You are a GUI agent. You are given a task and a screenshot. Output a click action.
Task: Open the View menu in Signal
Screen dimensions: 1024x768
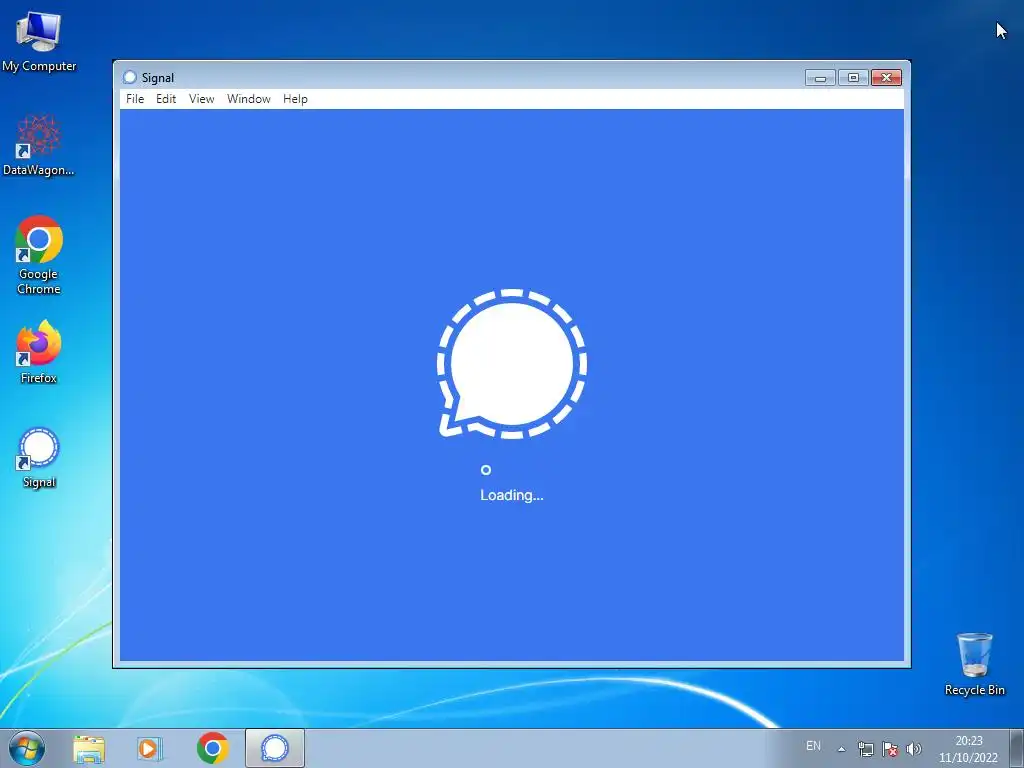tap(201, 99)
